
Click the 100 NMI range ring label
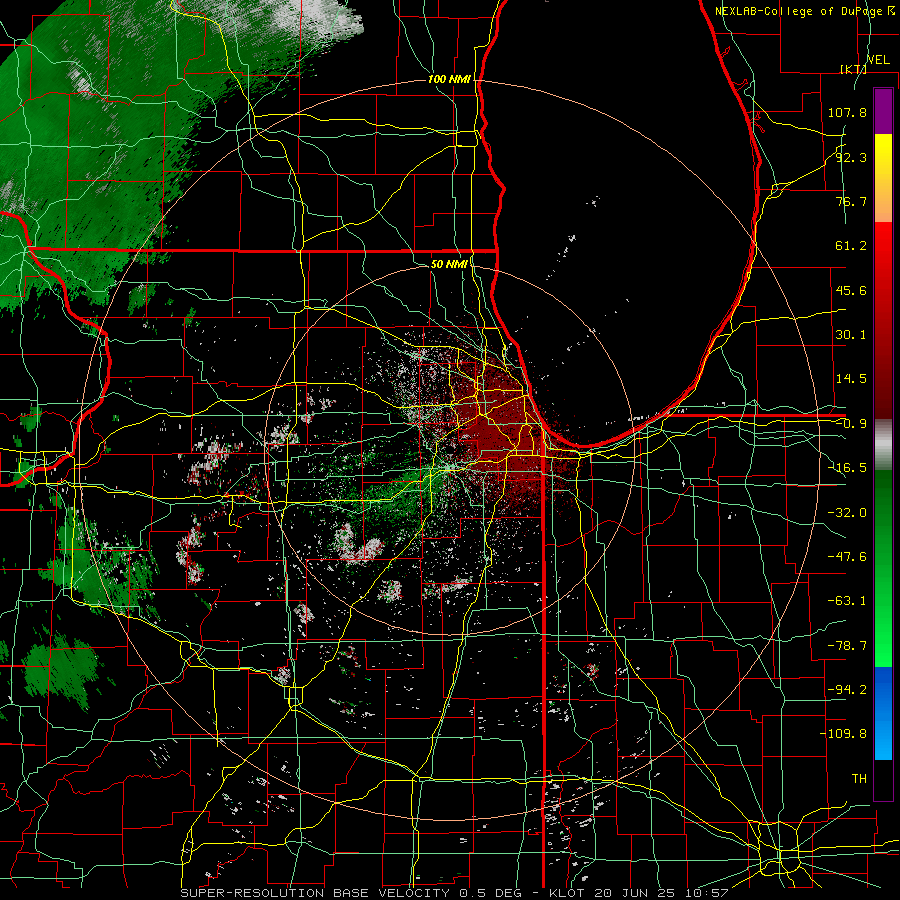point(449,79)
